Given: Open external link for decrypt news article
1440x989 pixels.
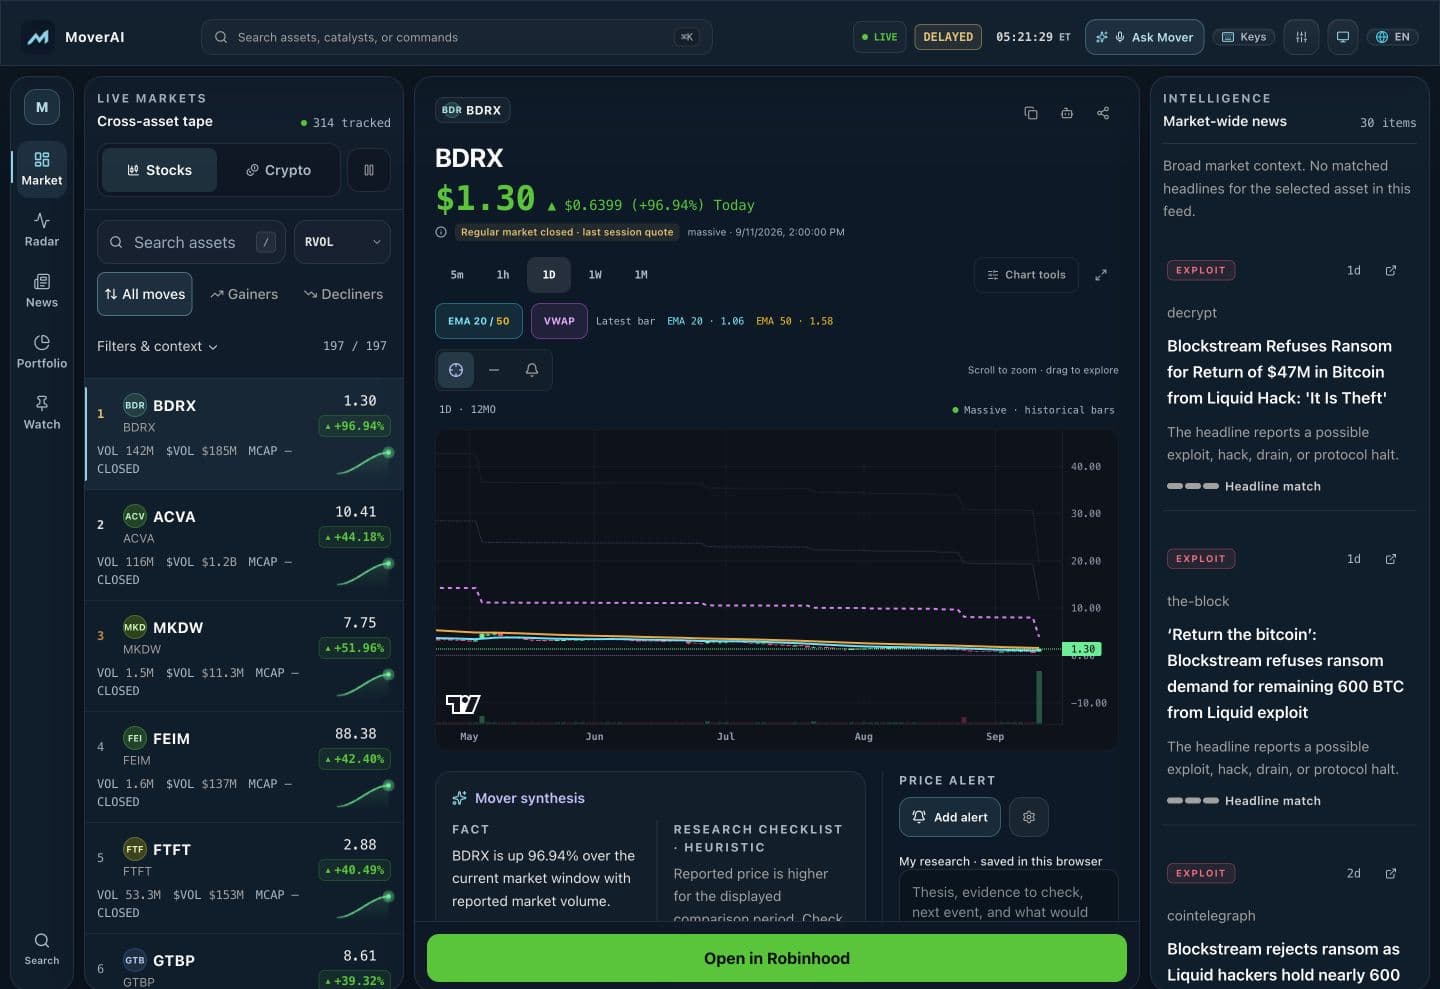Looking at the screenshot, I should coord(1390,271).
